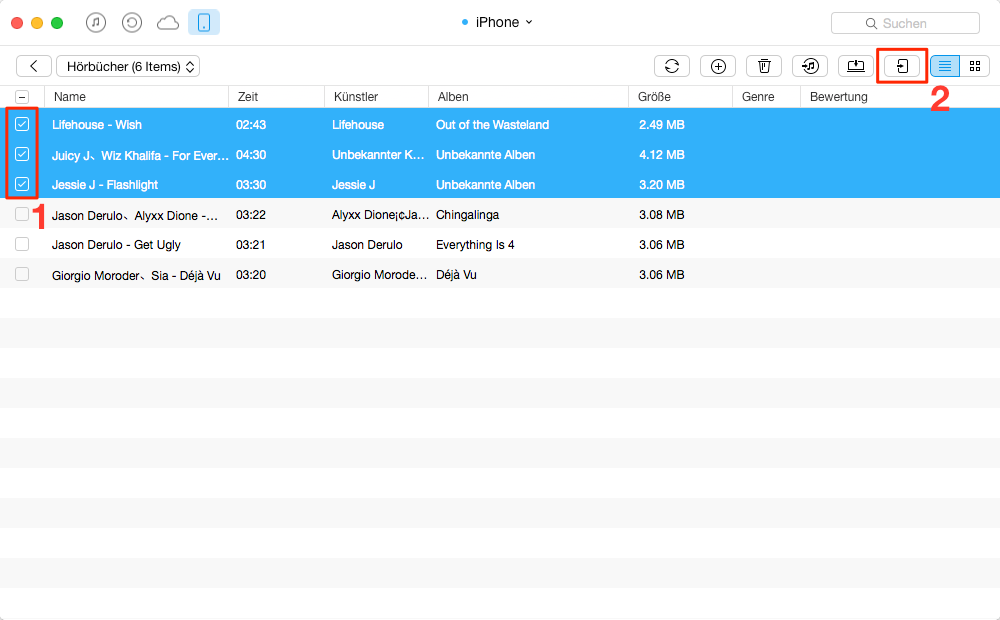Uncheck Jessie J - Flashlight checkbox
Image resolution: width=1000 pixels, height=620 pixels.
click(x=22, y=184)
